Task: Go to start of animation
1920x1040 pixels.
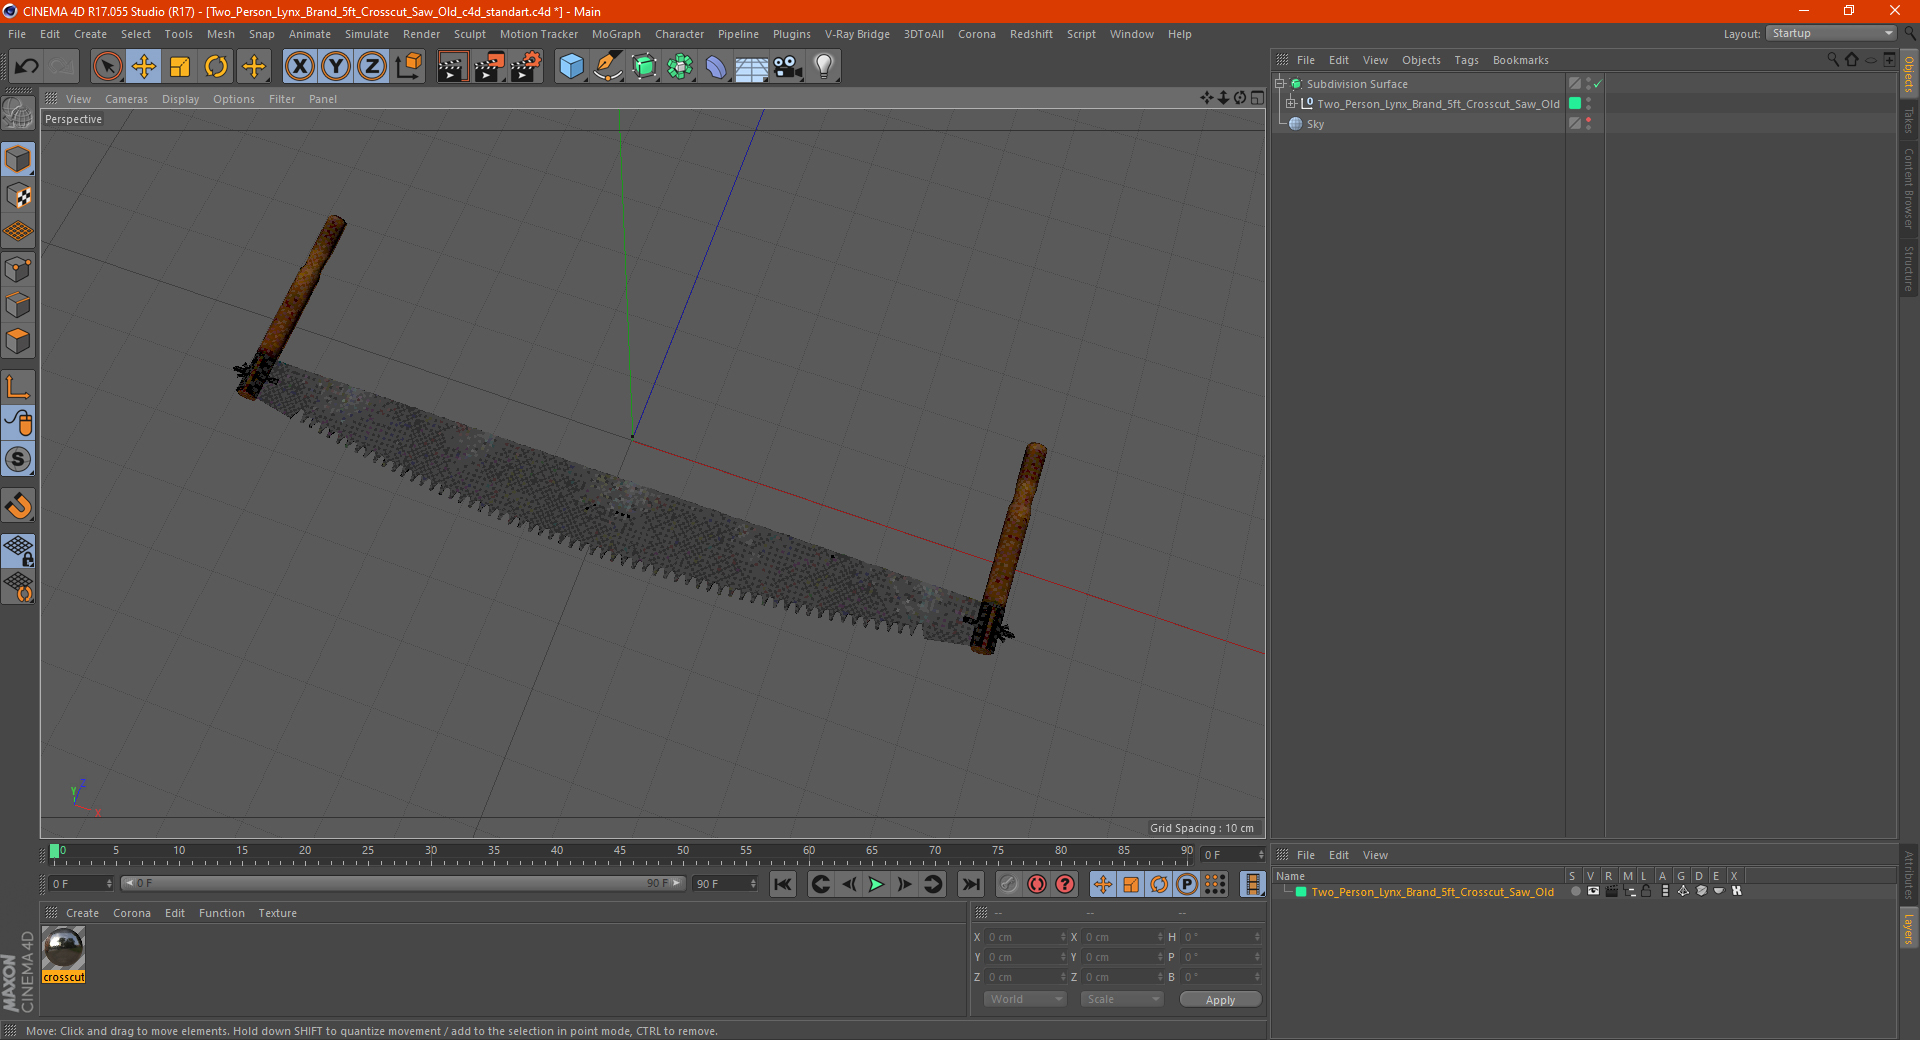Action: pyautogui.click(x=783, y=884)
